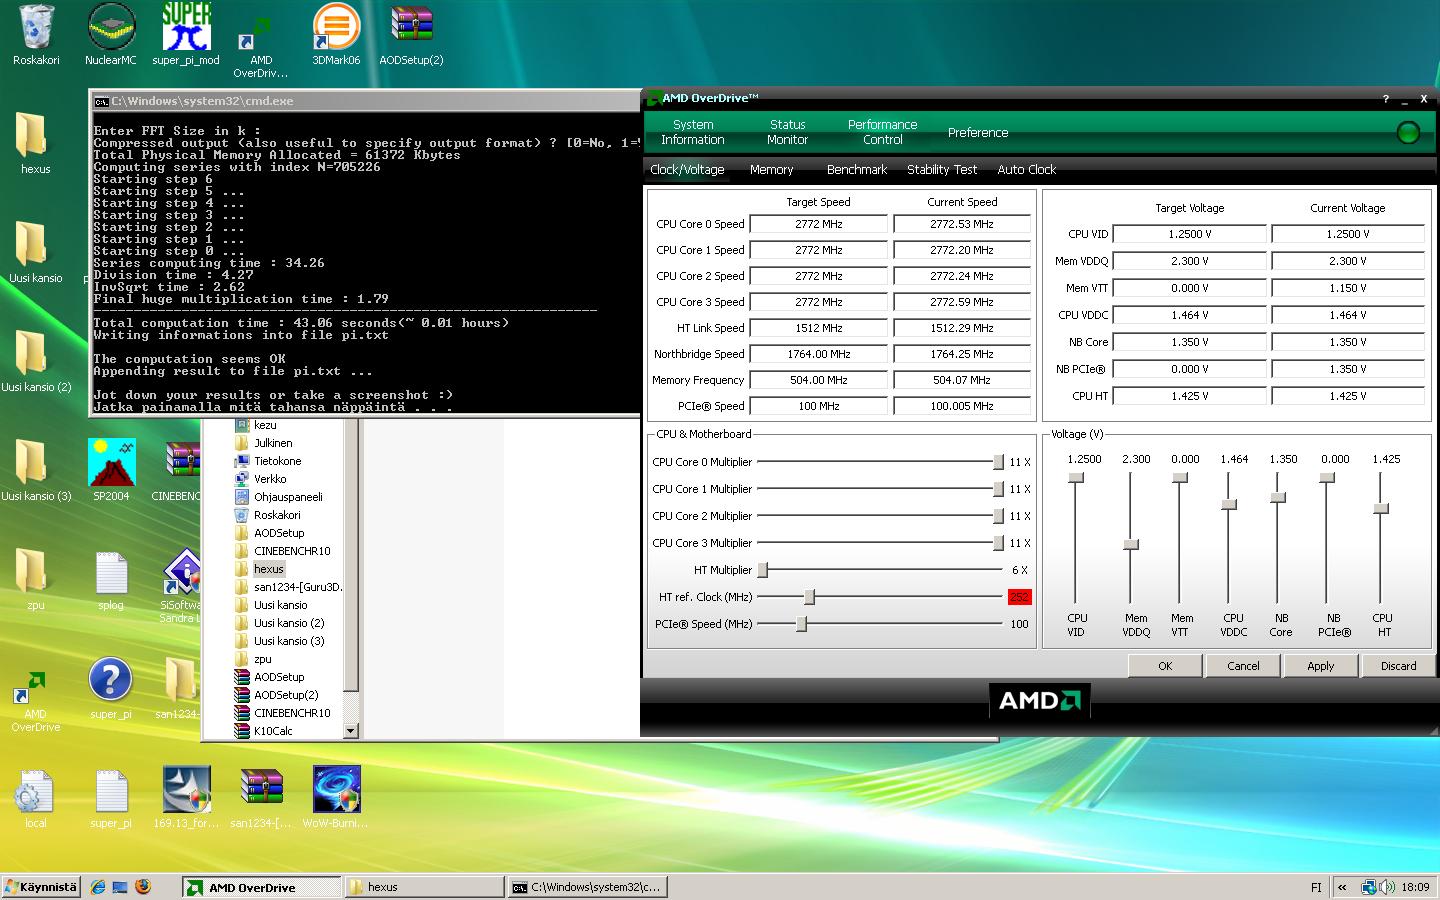Click the HT Link Speed target field

[x=819, y=329]
